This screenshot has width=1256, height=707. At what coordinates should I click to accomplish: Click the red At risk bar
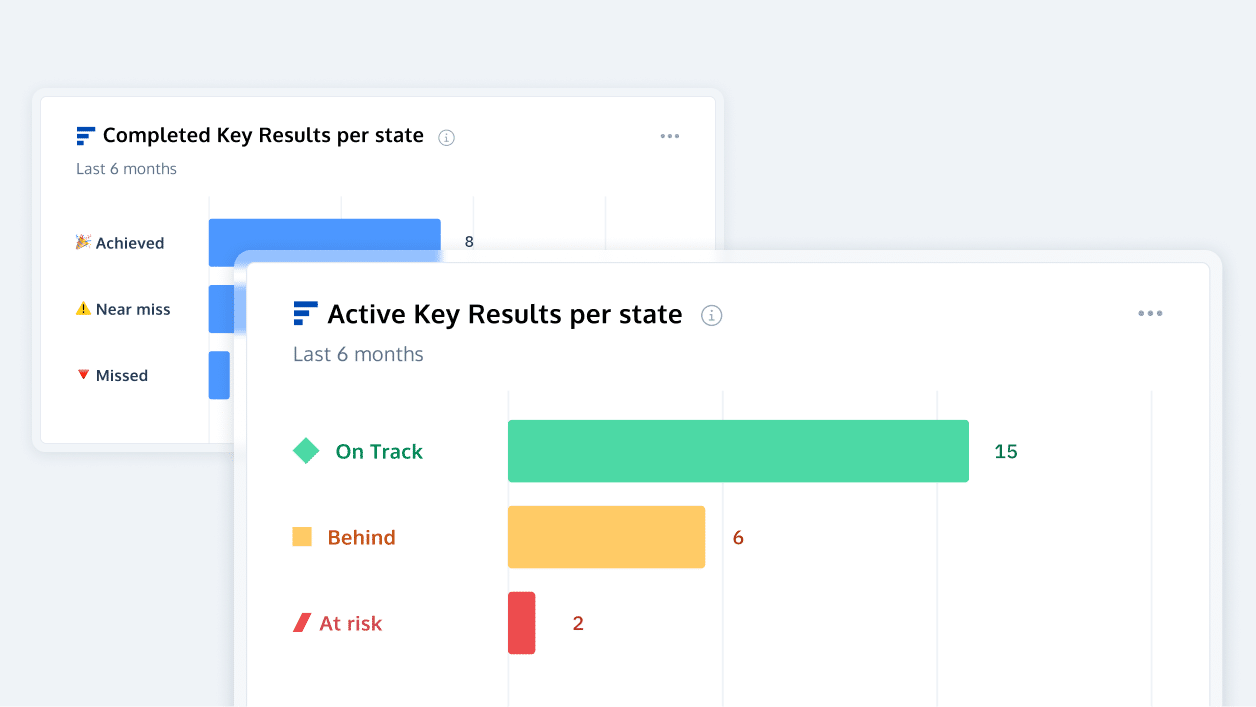[521, 623]
